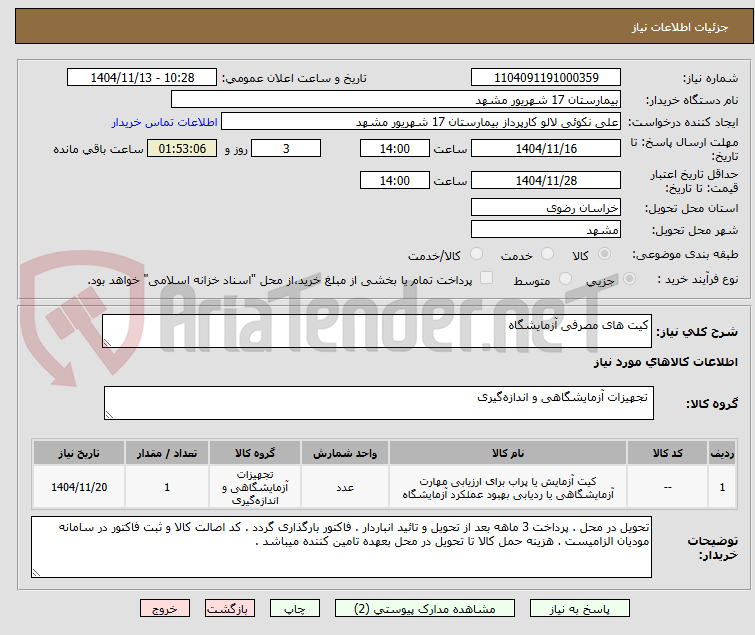Select the خدمت radio button
The width and height of the screenshot is (755, 635).
pyautogui.click(x=547, y=254)
